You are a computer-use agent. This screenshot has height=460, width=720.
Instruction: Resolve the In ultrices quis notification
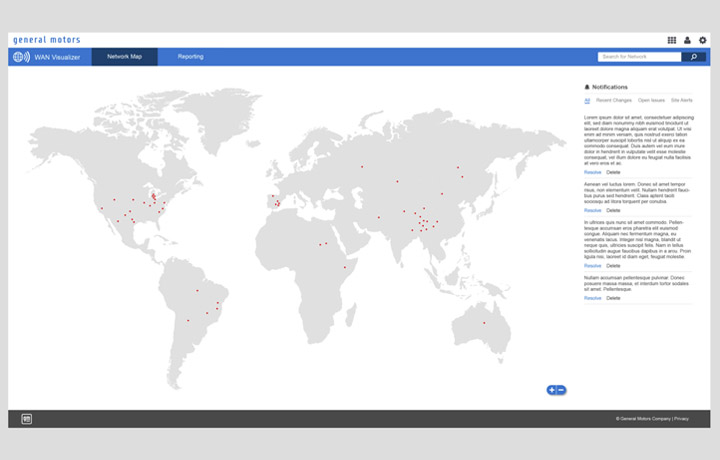coord(592,266)
